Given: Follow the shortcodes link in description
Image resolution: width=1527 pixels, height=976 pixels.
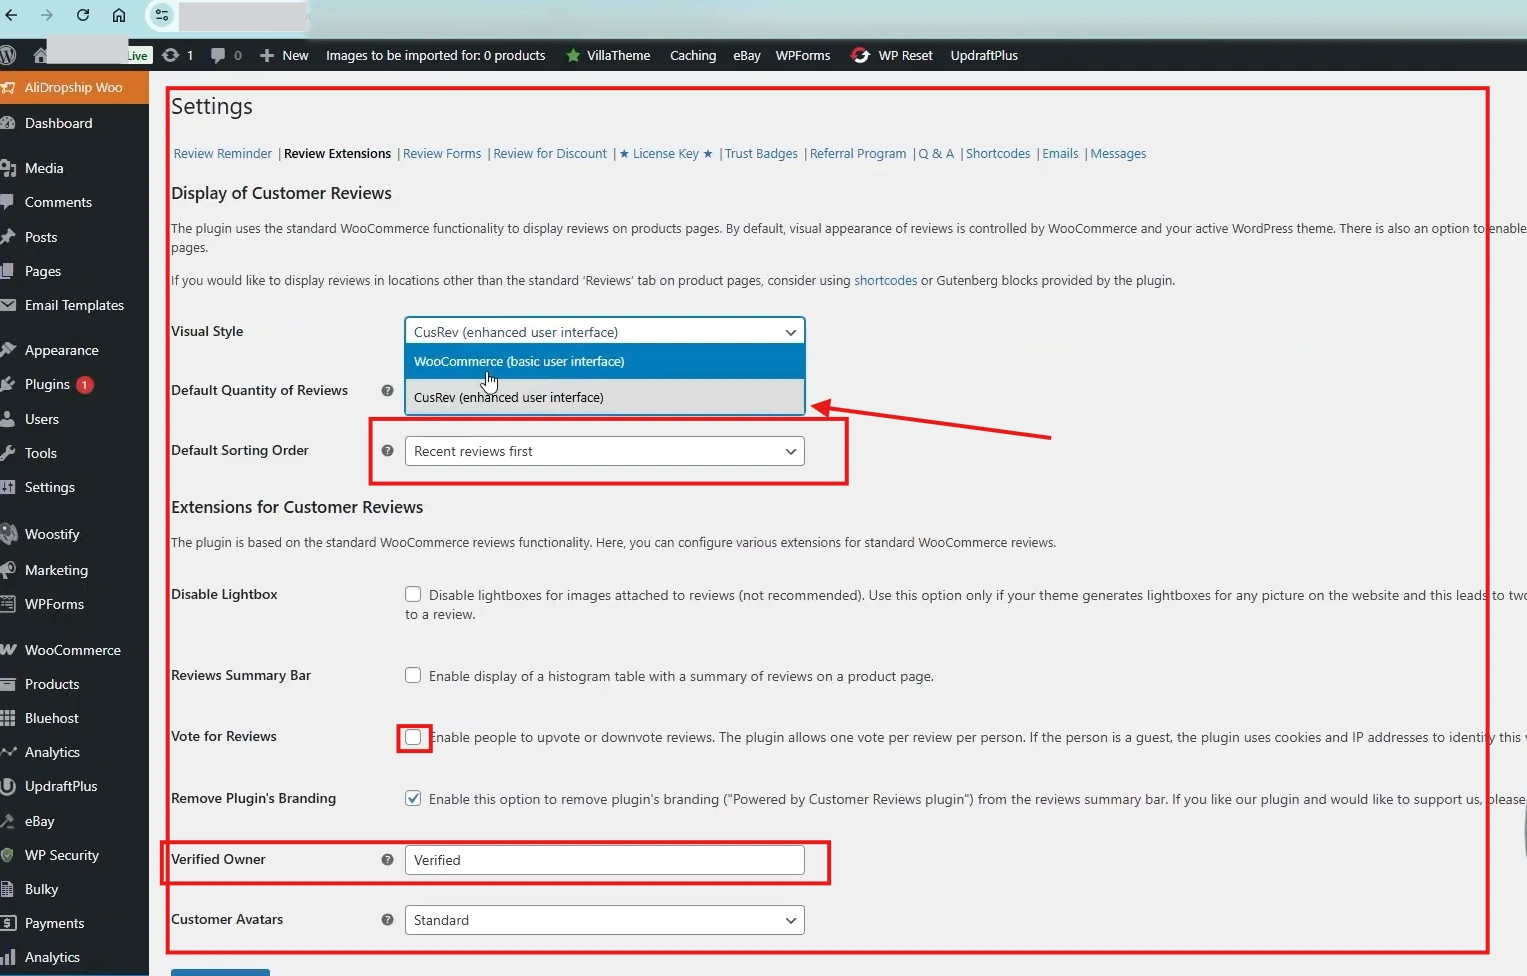Looking at the screenshot, I should [885, 281].
